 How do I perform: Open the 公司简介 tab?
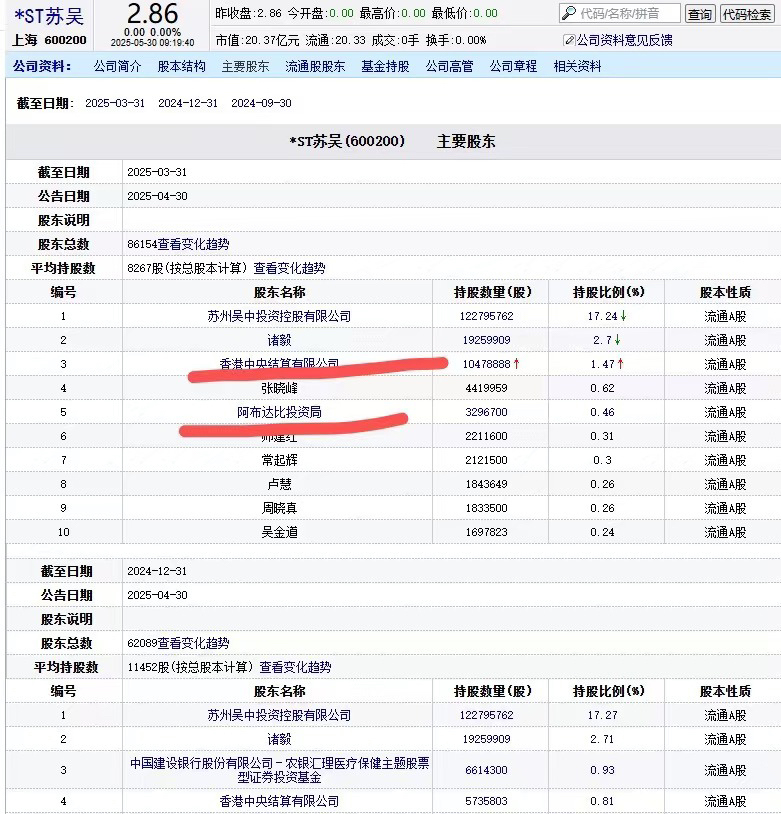117,66
